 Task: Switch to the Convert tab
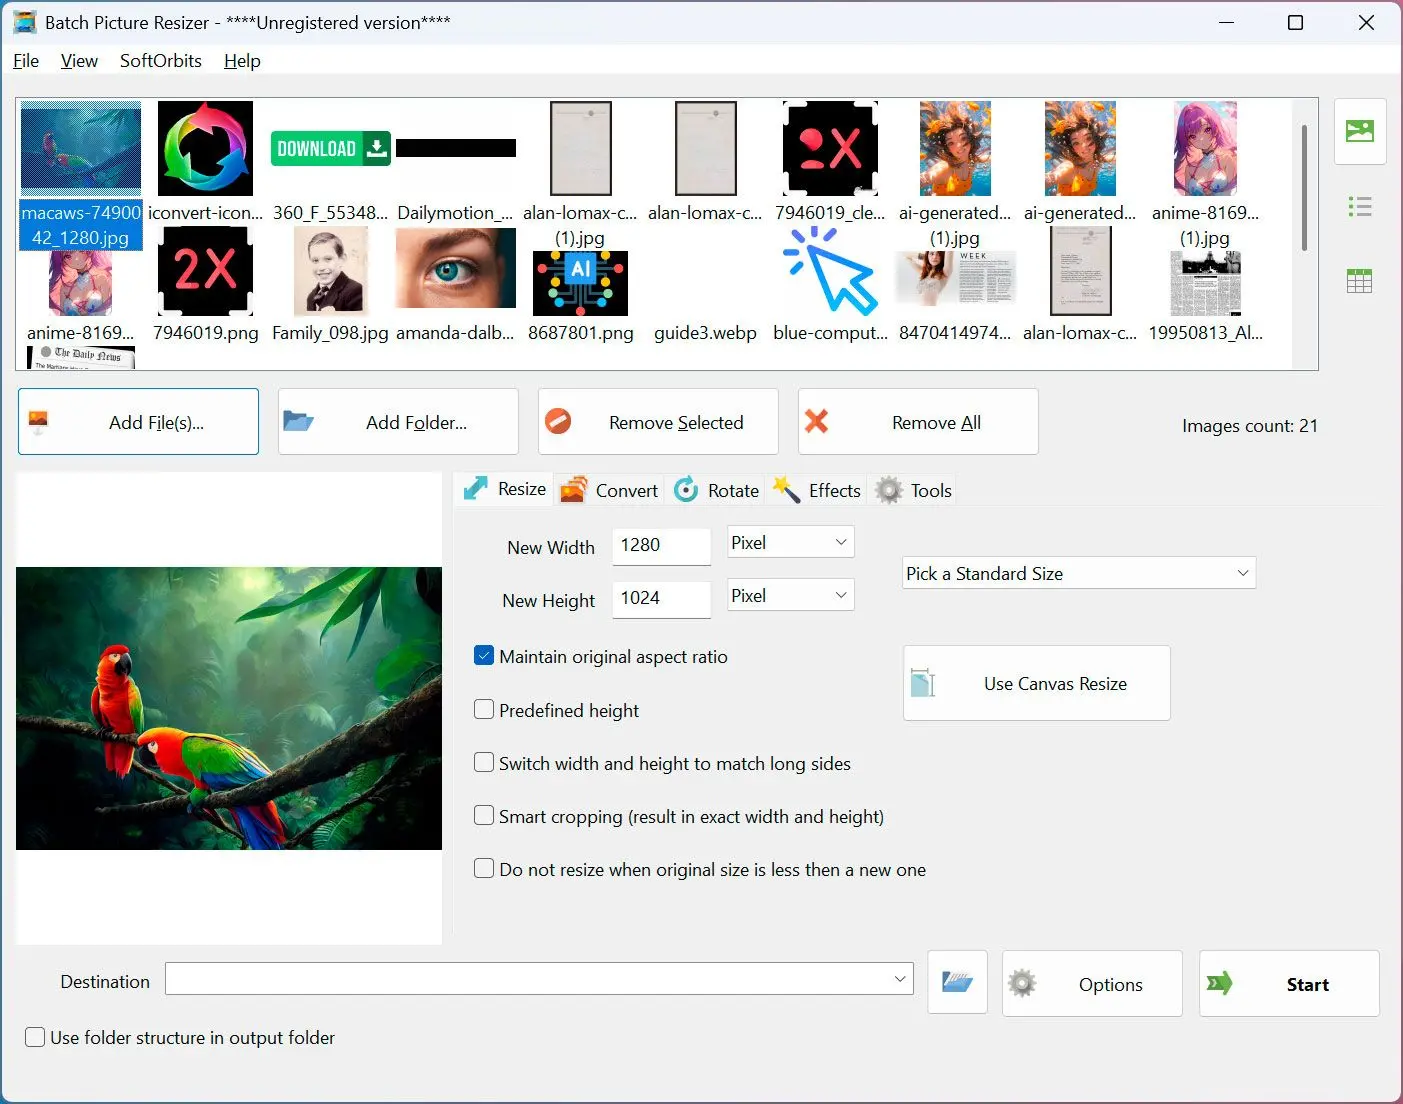[610, 490]
